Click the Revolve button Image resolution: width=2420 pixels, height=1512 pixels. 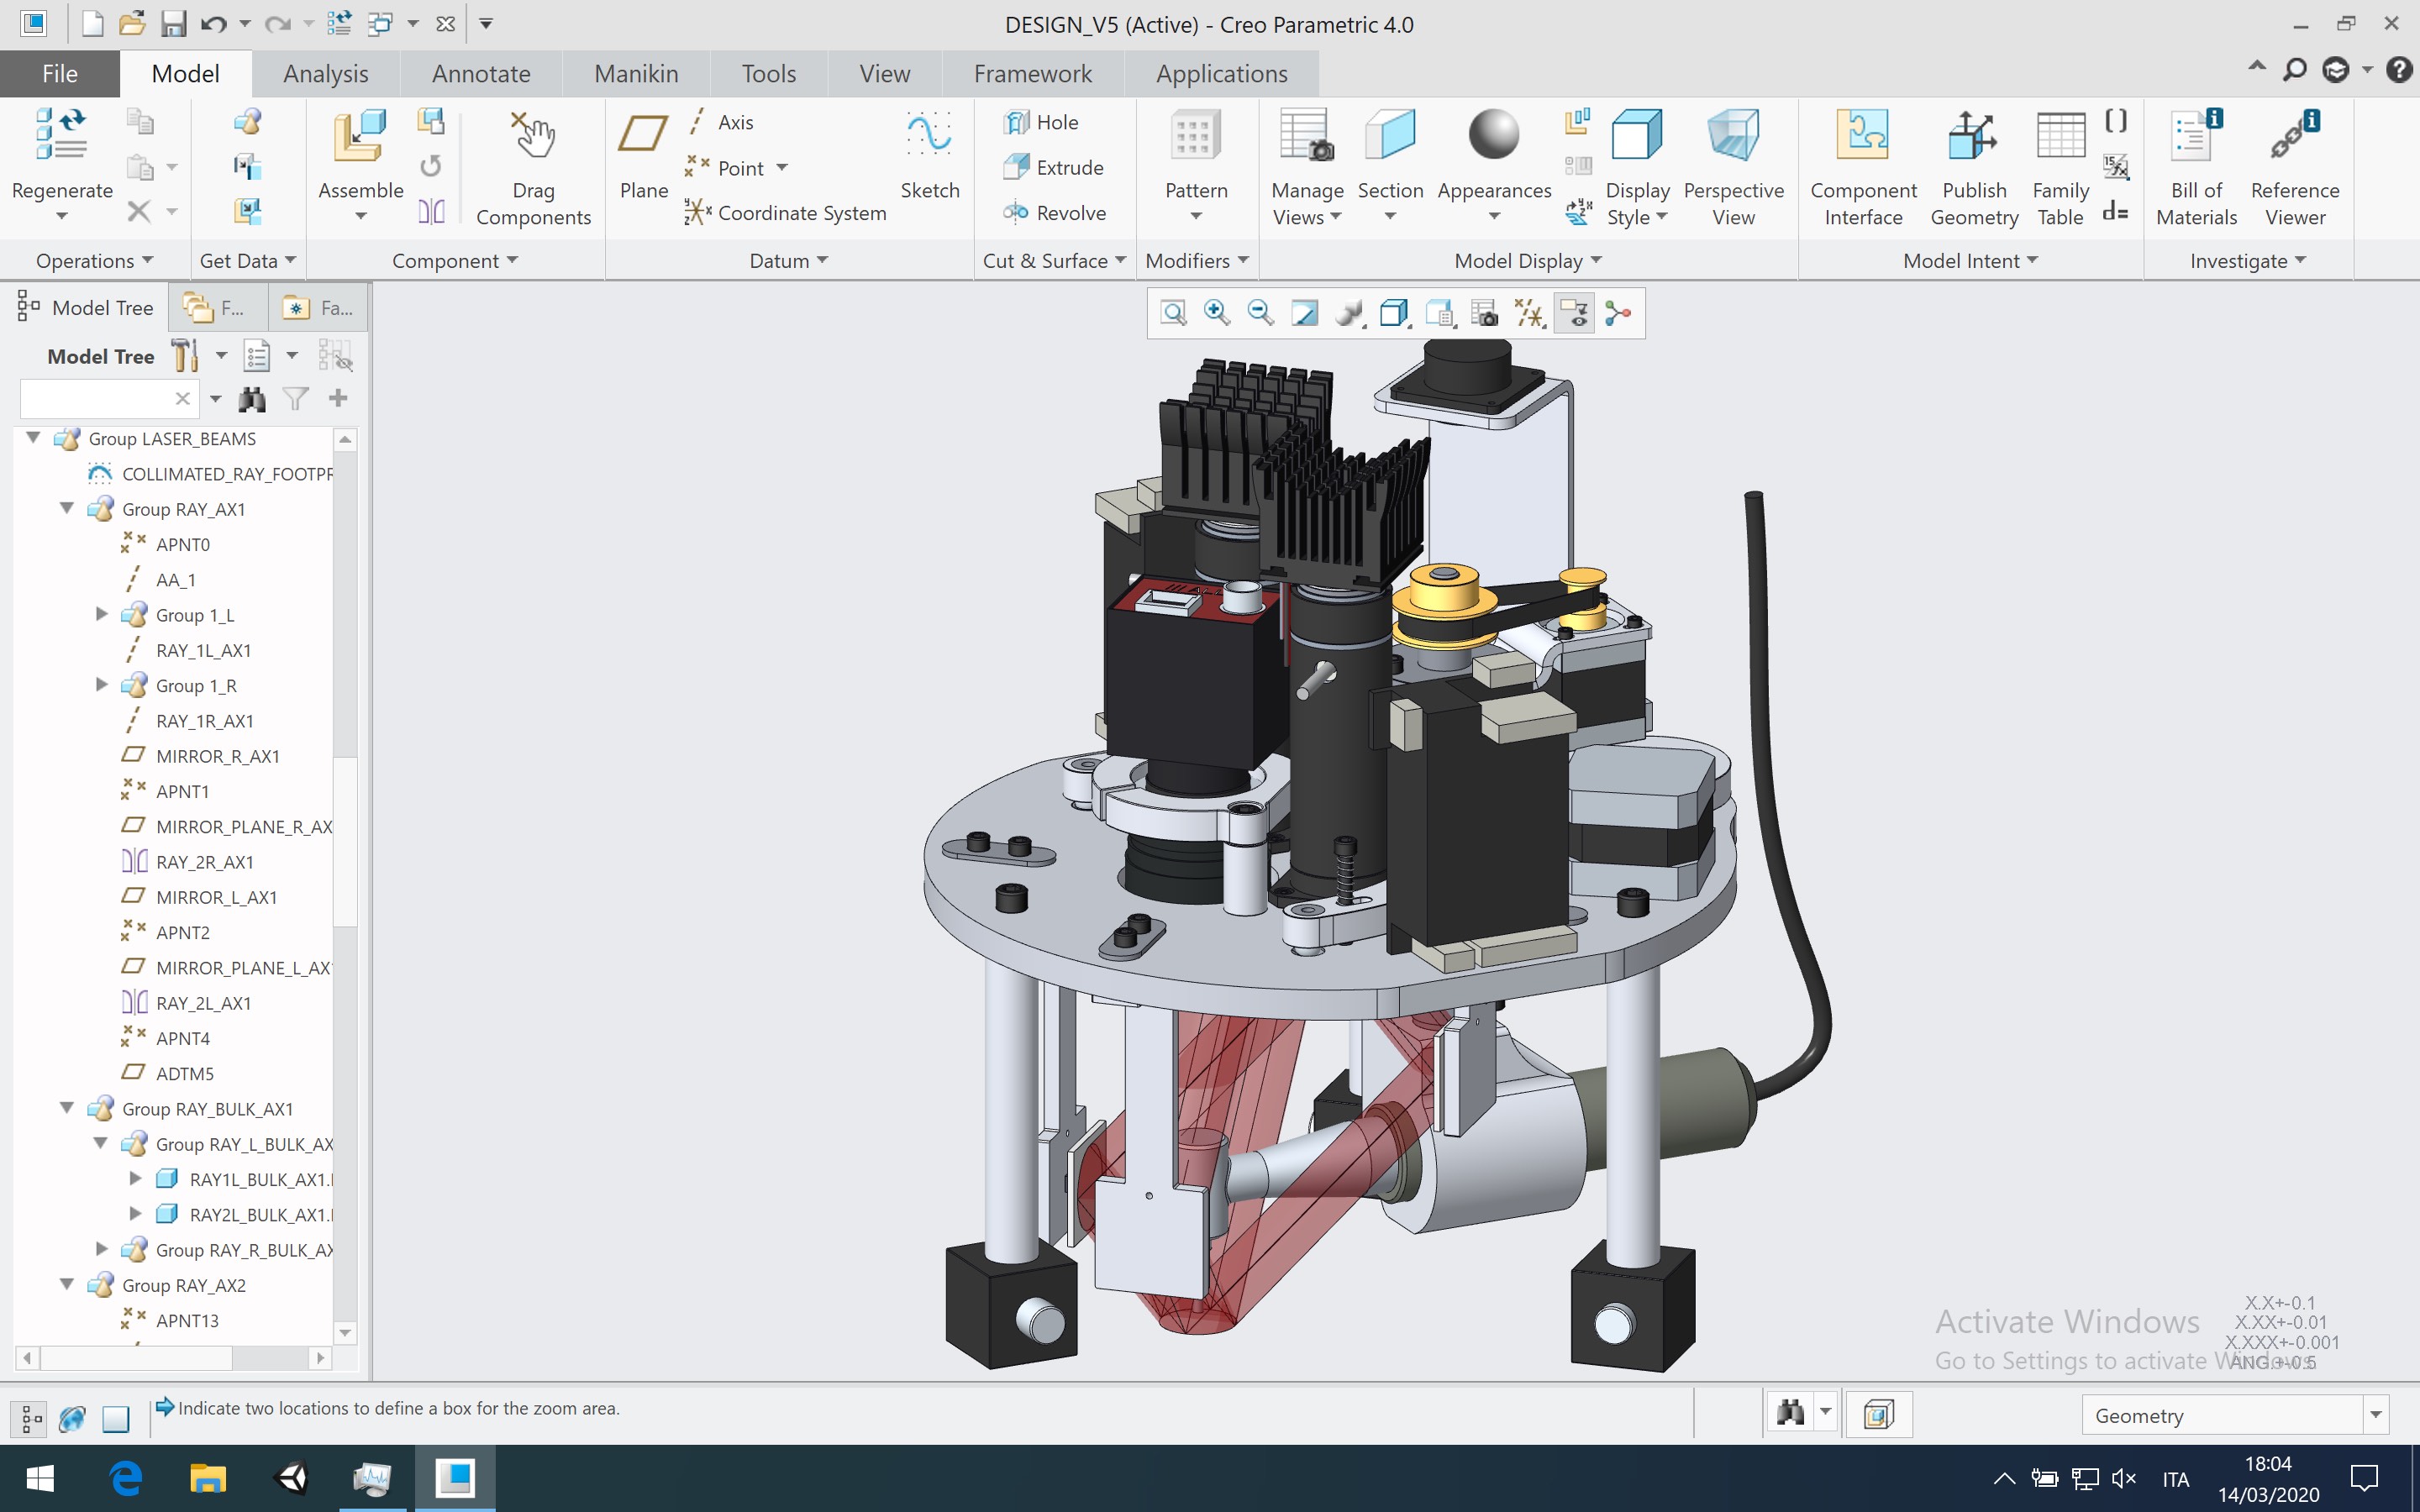[x=1055, y=213]
